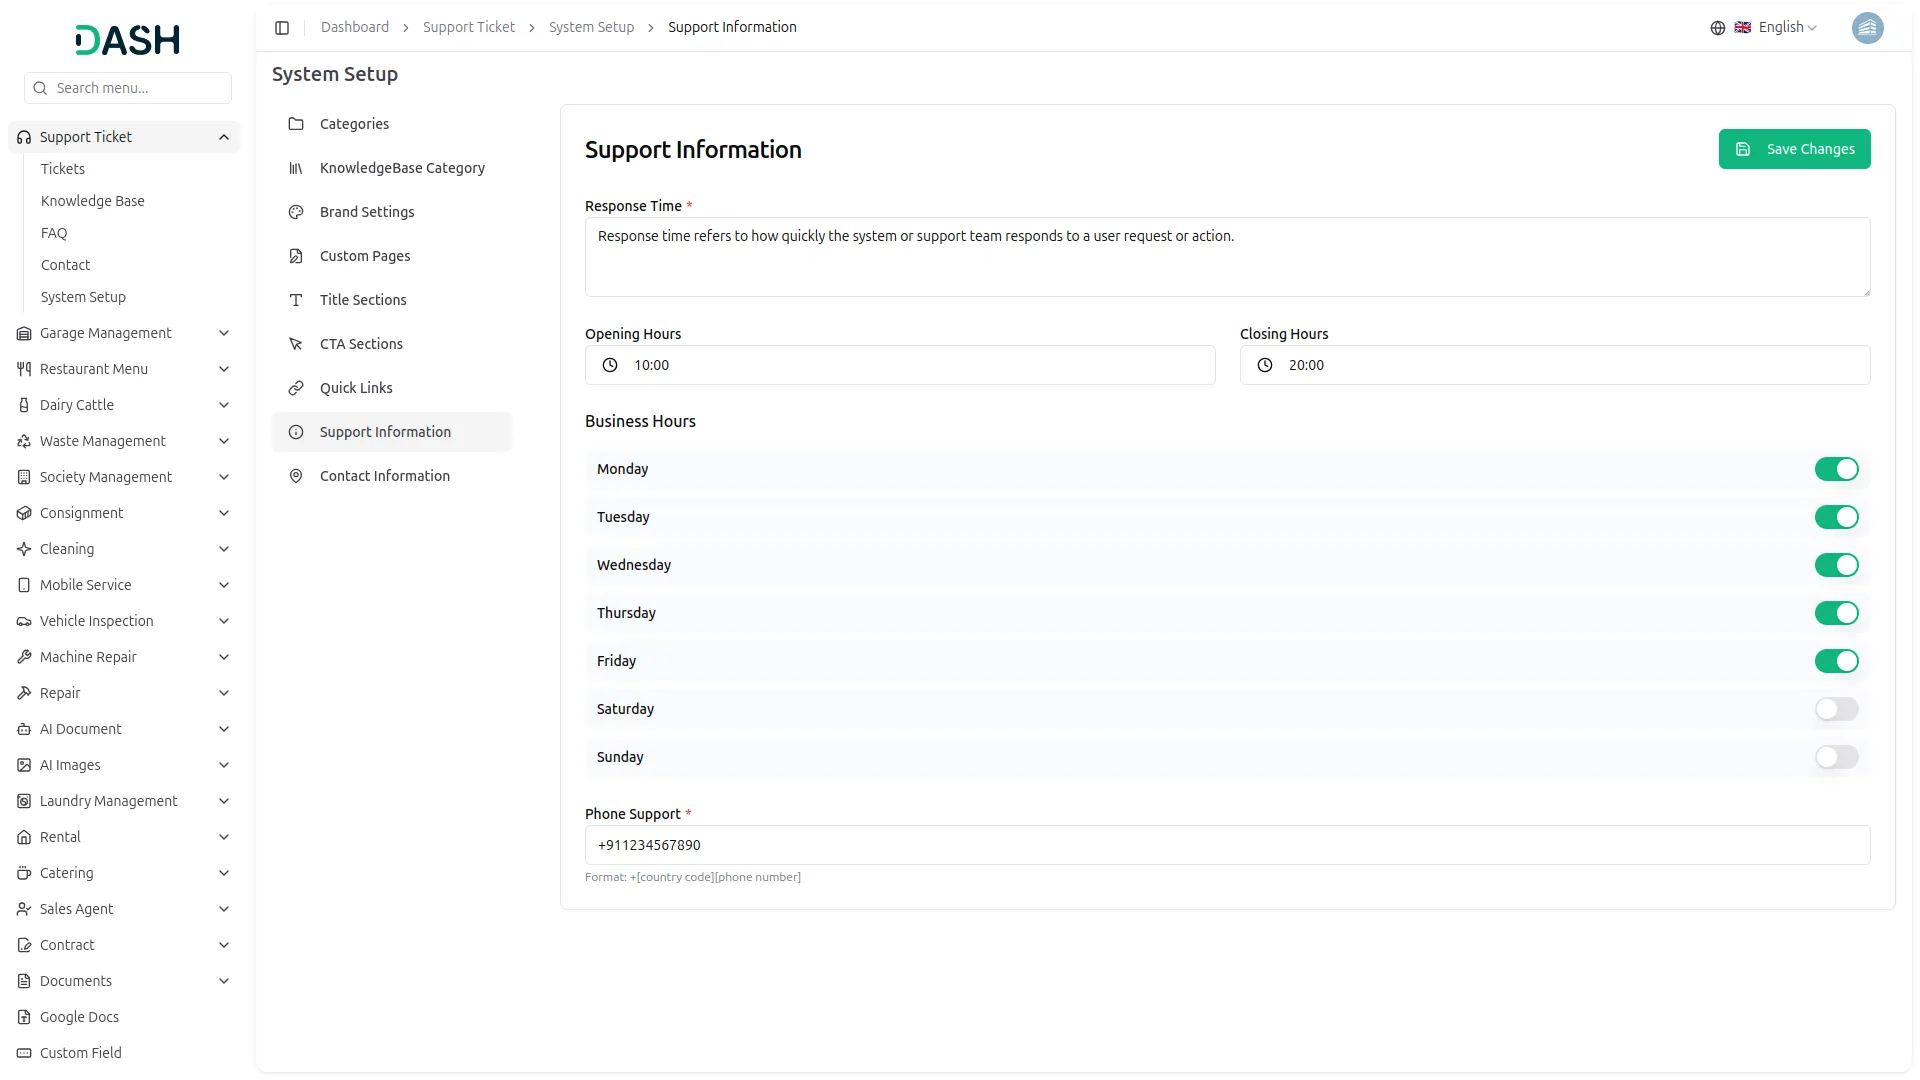Click the Contact Information pin icon
The width and height of the screenshot is (1920, 1080).
pos(296,476)
